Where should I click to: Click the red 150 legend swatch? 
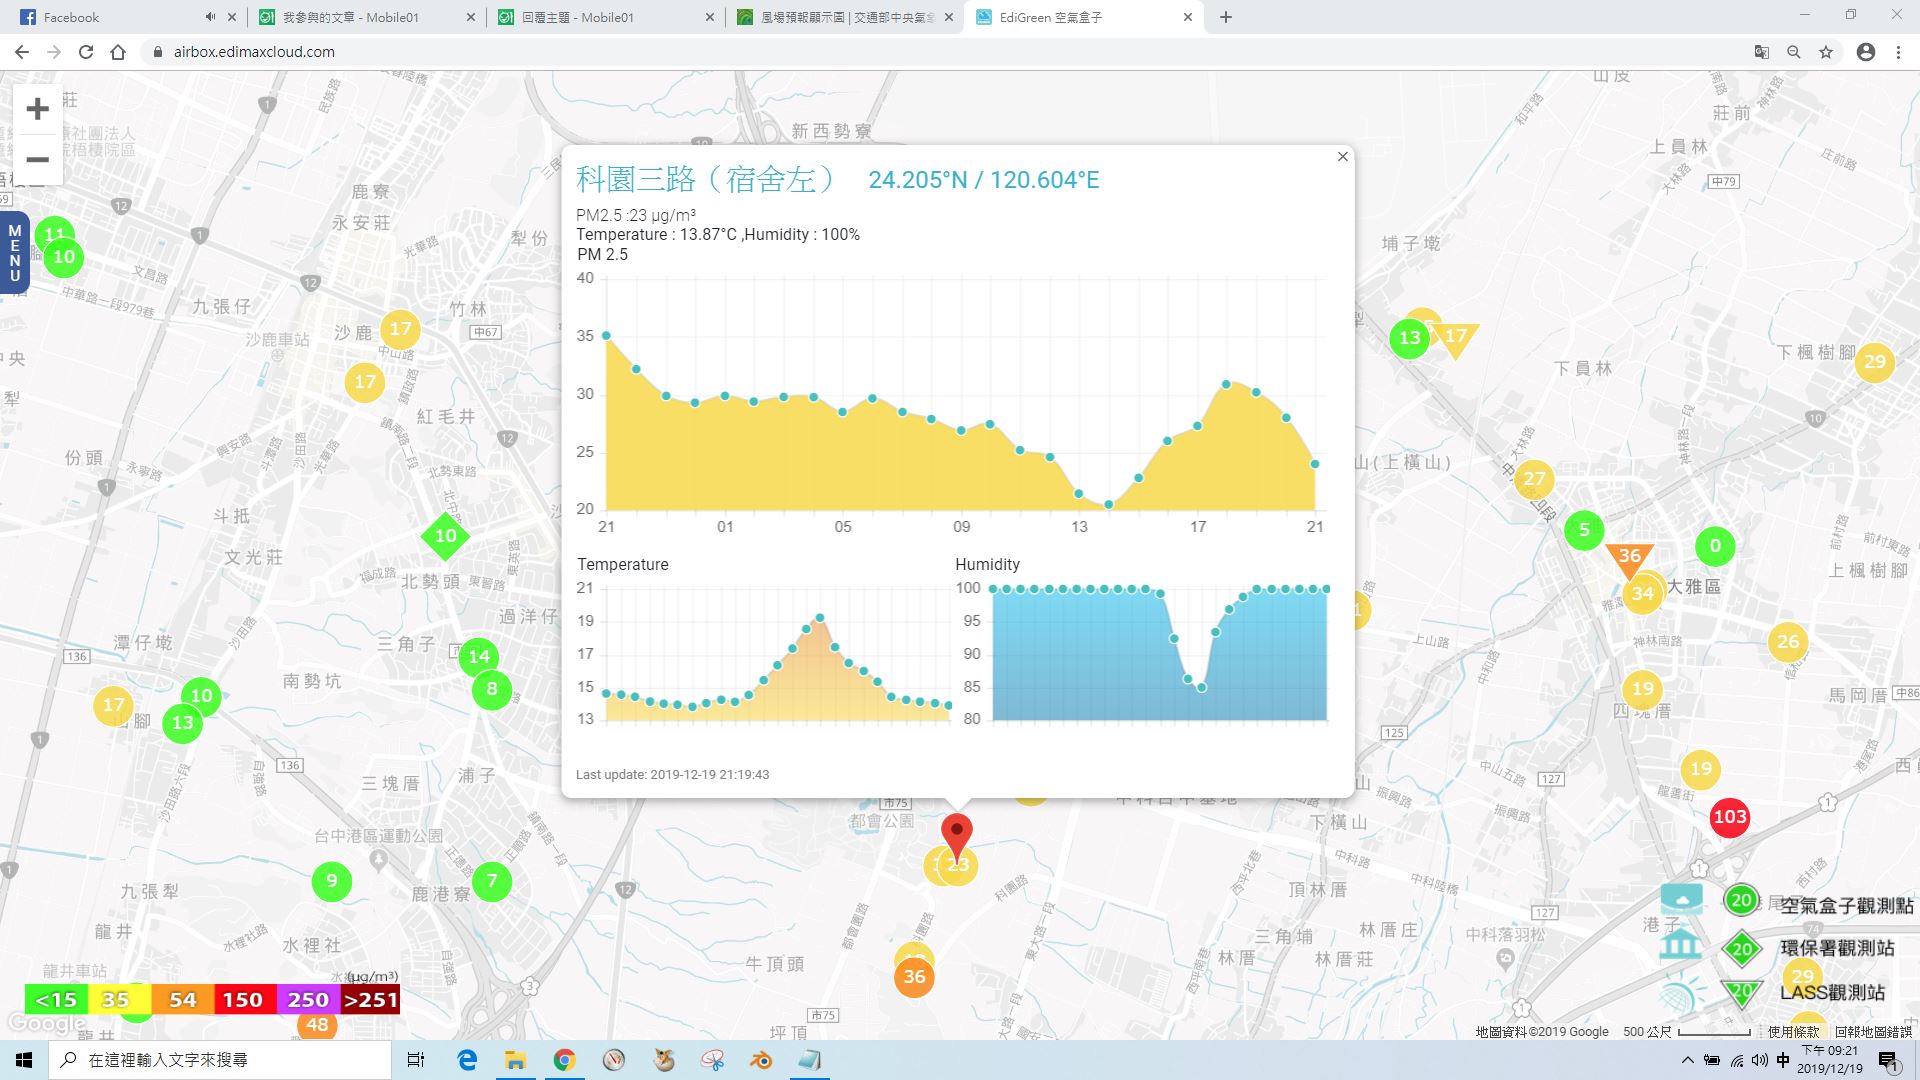click(244, 999)
